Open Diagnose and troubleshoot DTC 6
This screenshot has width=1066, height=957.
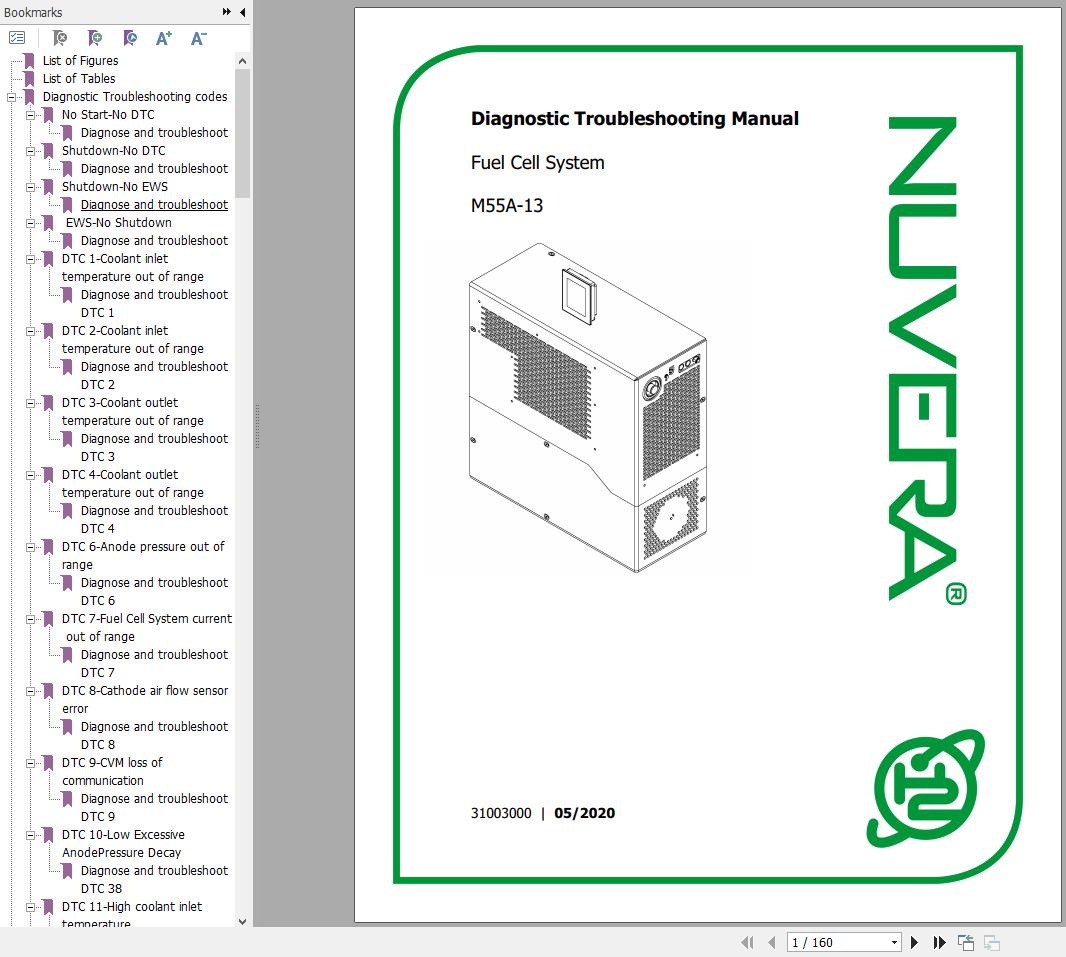click(154, 591)
